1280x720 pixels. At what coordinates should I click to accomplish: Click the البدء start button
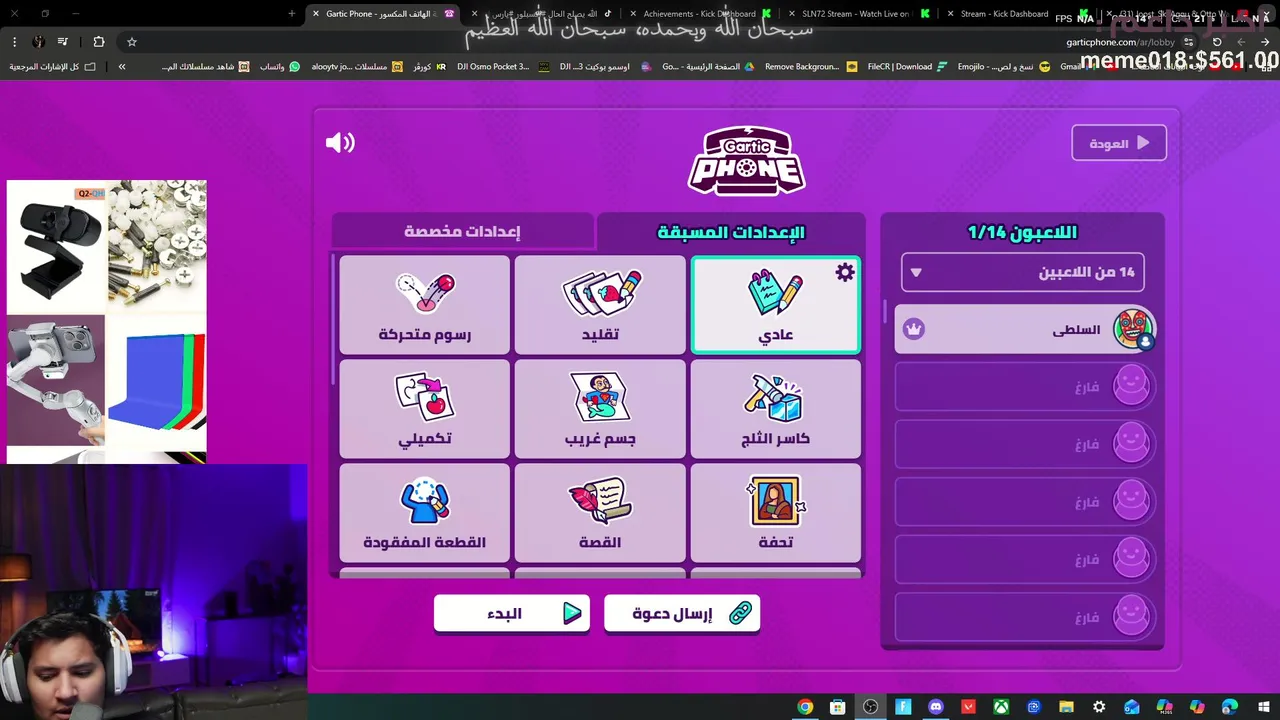512,613
